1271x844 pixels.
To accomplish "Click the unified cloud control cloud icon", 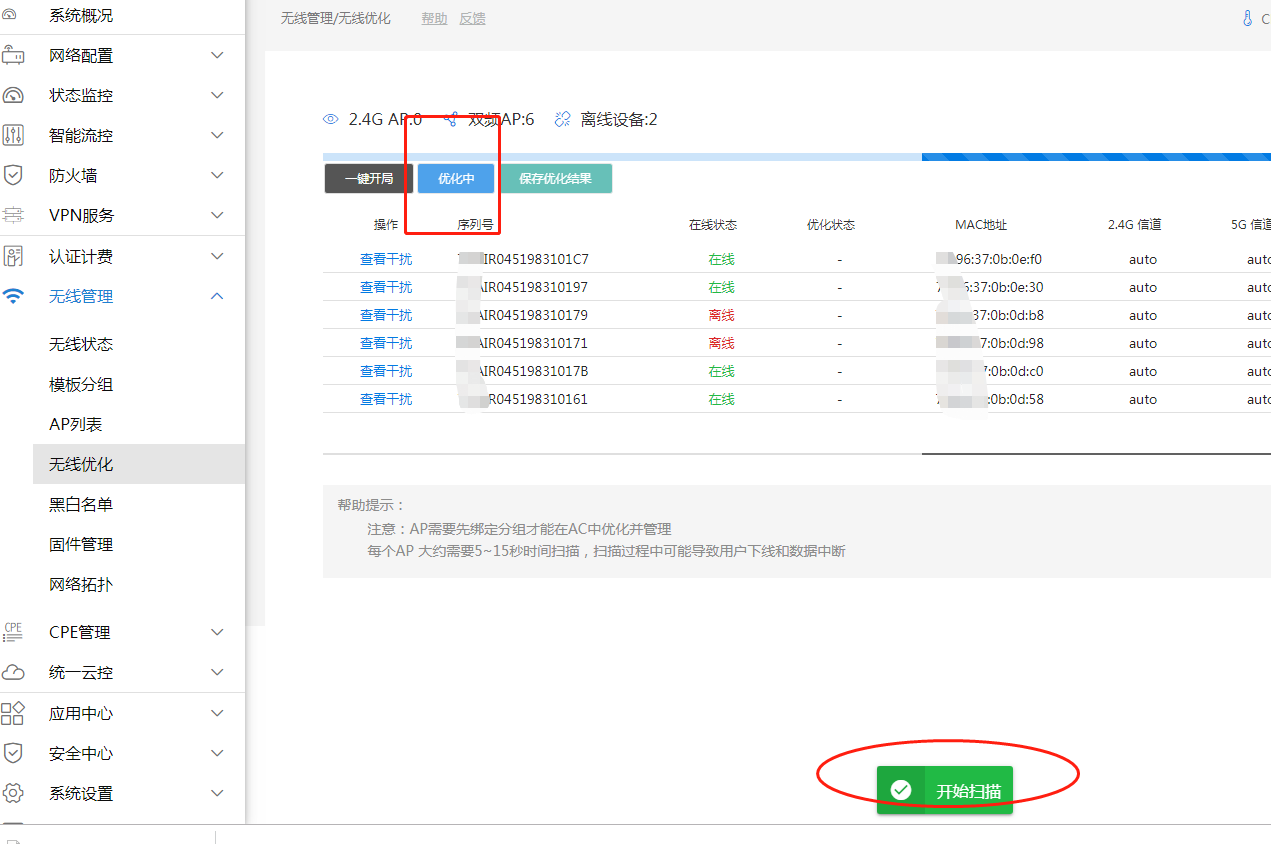I will click(x=13, y=673).
